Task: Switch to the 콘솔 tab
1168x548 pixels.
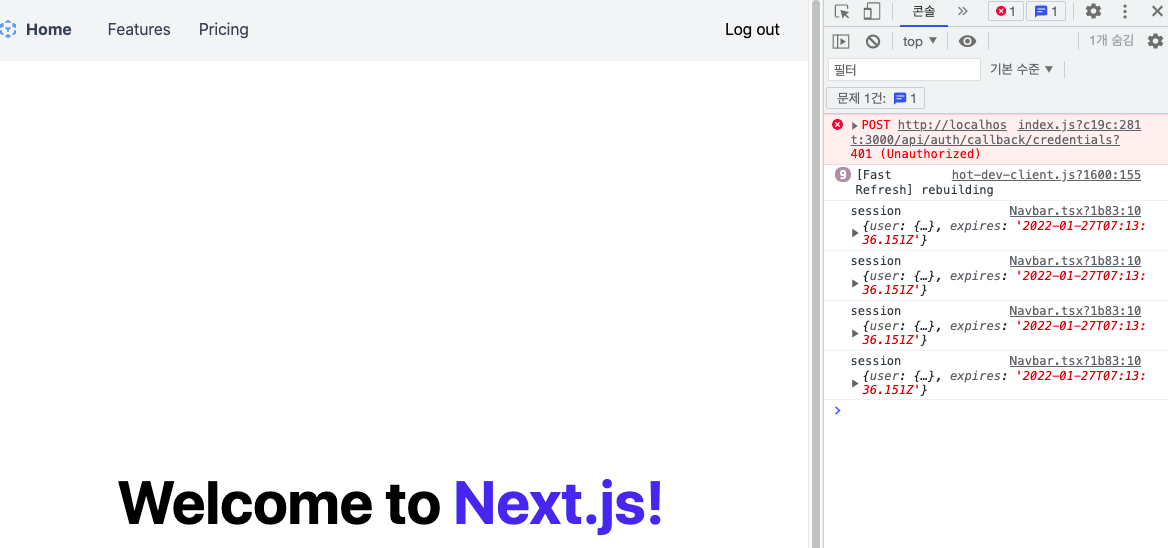Action: pos(924,11)
